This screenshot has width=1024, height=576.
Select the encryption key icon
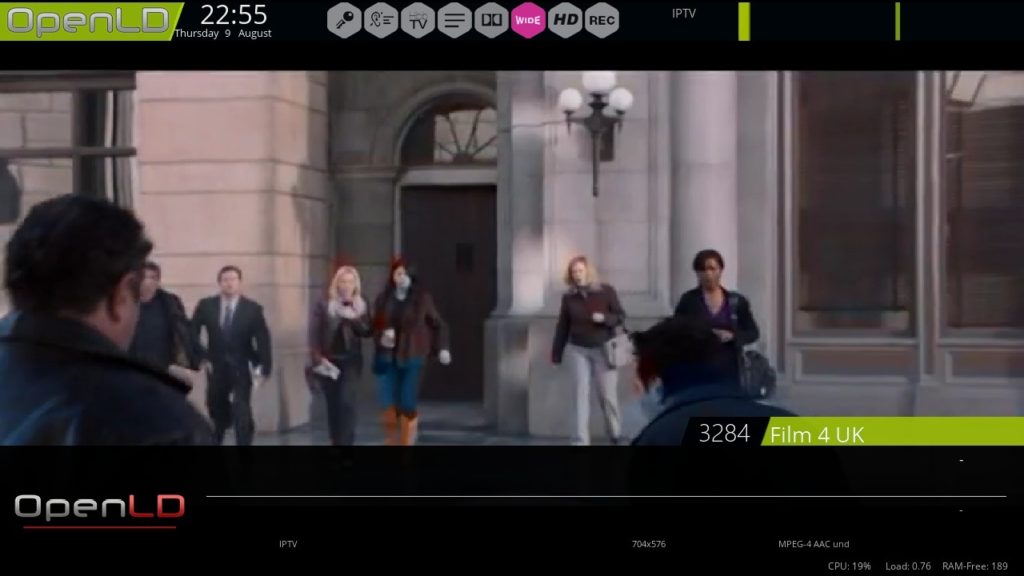coord(343,20)
